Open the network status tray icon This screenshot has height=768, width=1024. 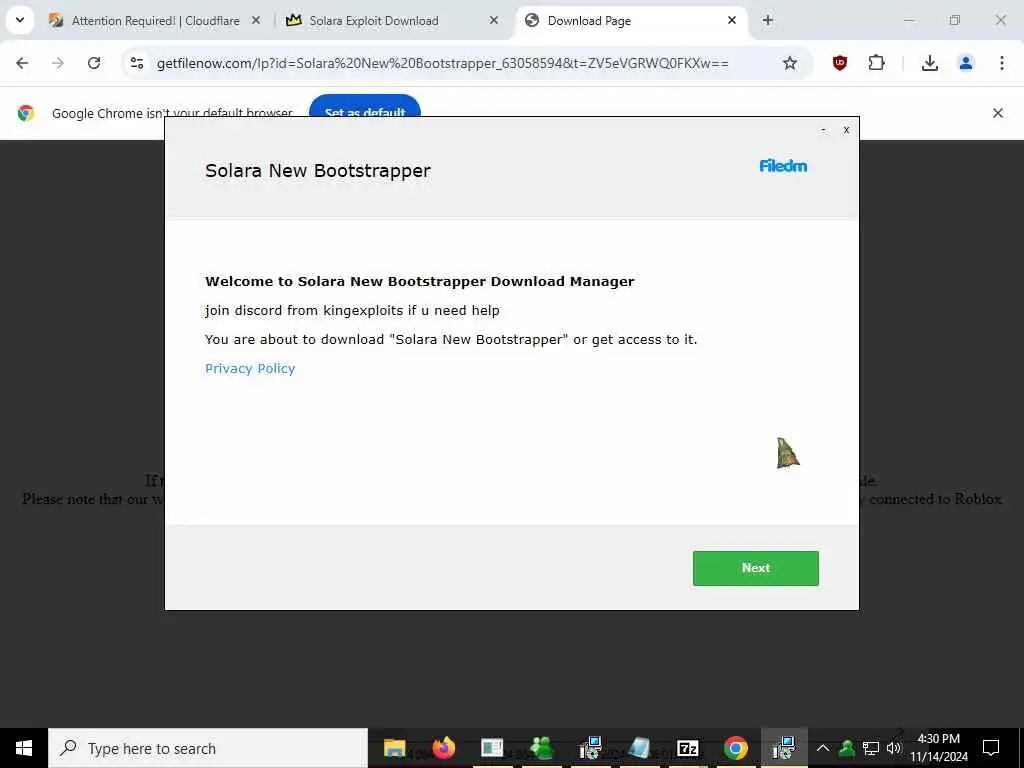tap(871, 748)
